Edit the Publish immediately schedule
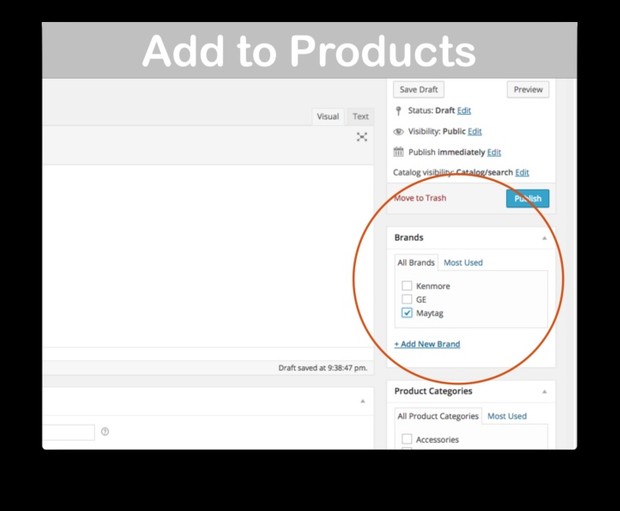 click(494, 152)
